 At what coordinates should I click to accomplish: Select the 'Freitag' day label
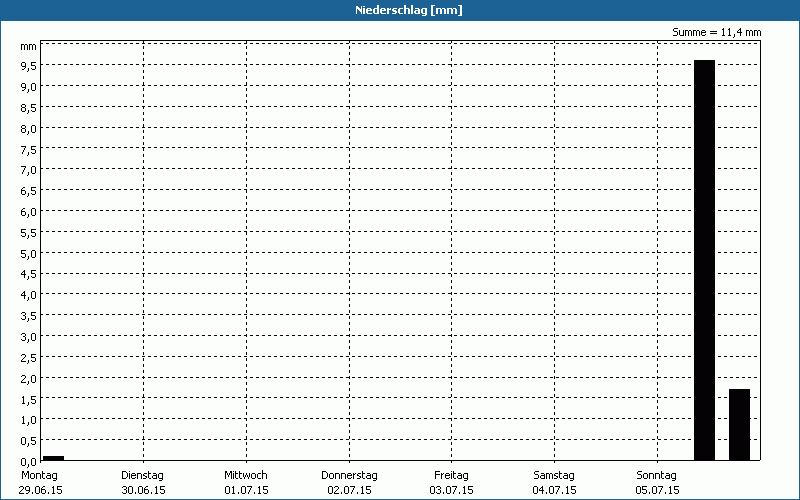pyautogui.click(x=451, y=475)
